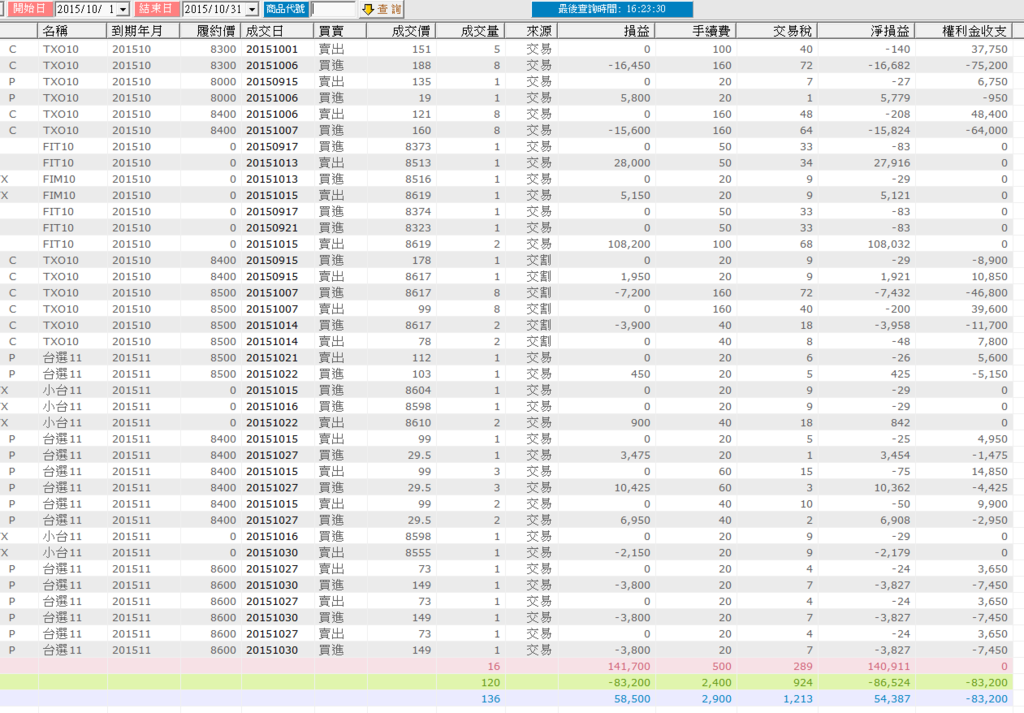This screenshot has height=713, width=1024.
Task: Sort by 名稱 column header
Action: click(72, 31)
